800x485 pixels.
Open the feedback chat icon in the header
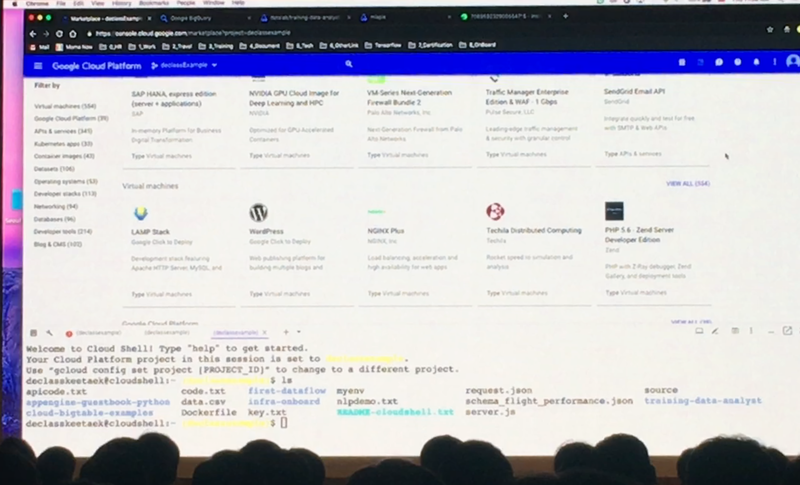click(x=719, y=62)
